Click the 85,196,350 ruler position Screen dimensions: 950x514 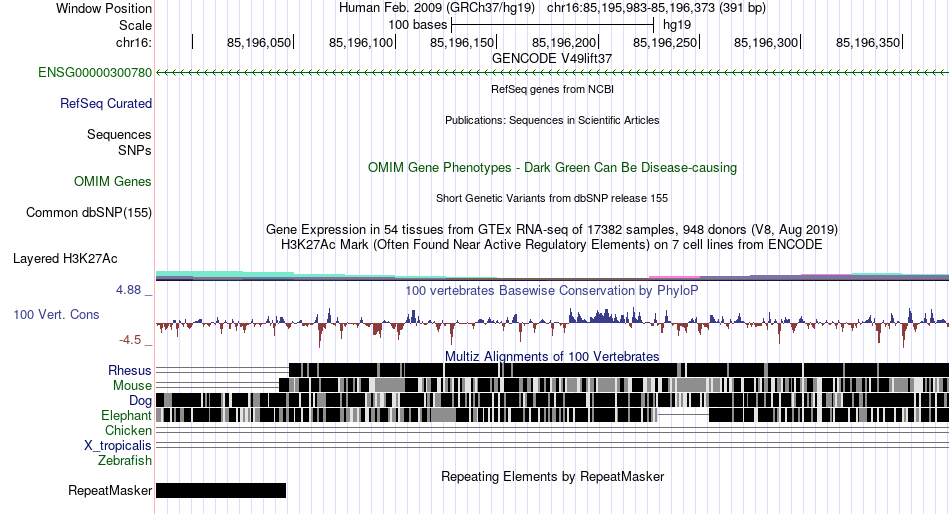(x=868, y=42)
